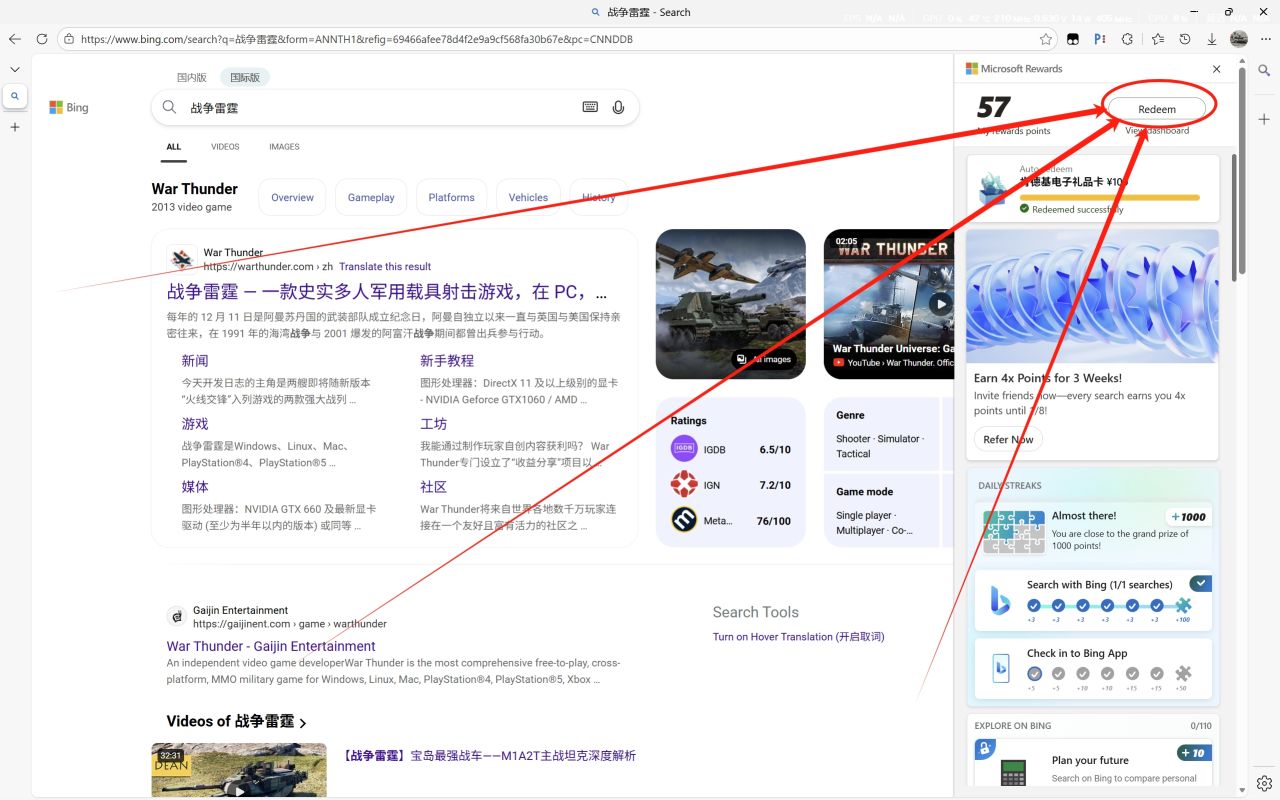Viewport: 1280px width, 800px height.
Task: Open the 新手教程 sitelink
Action: 447,361
